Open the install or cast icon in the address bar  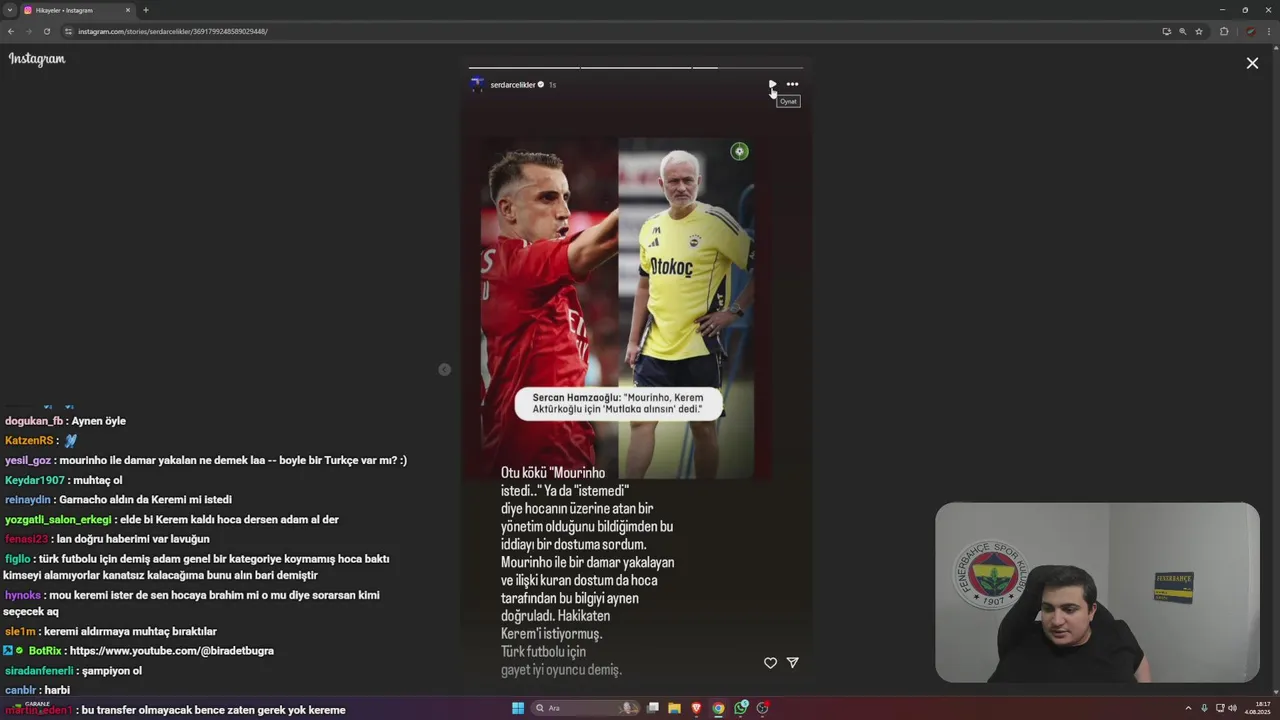[x=1166, y=31]
